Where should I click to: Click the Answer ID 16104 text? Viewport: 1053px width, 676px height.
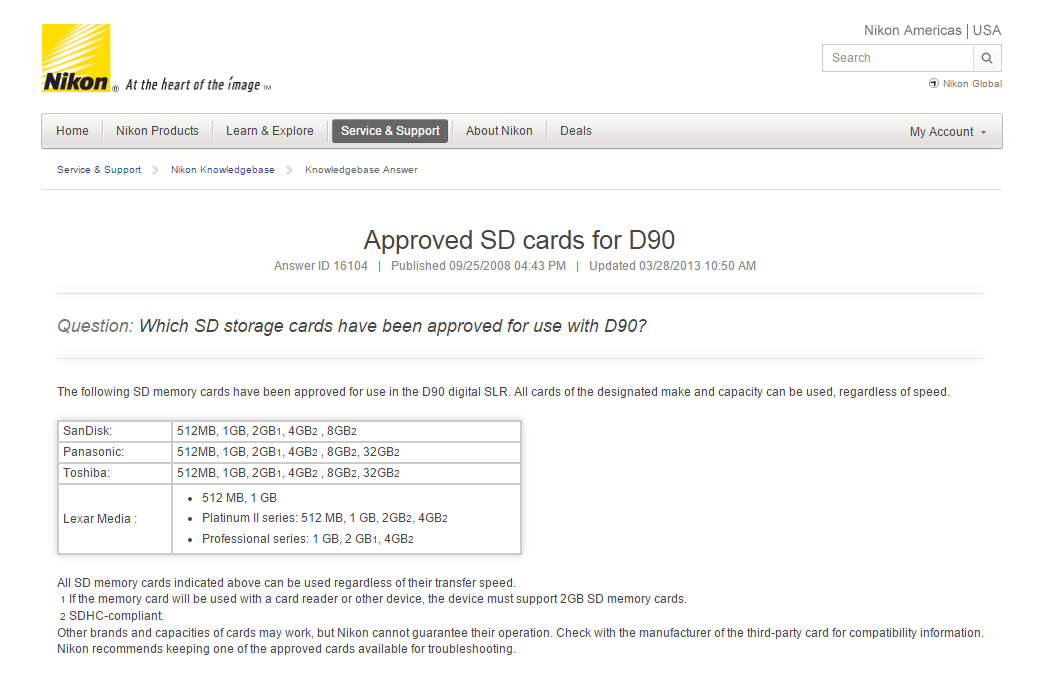pyautogui.click(x=320, y=266)
